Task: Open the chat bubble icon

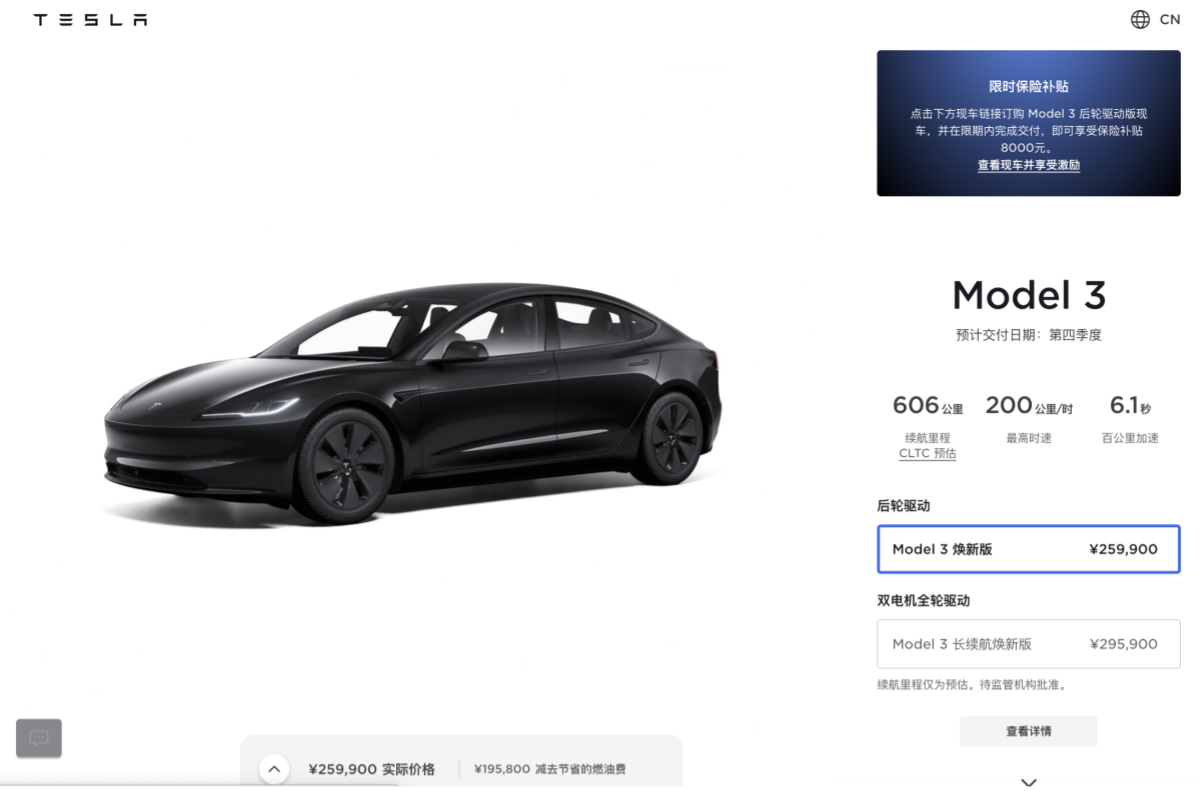Action: point(39,738)
